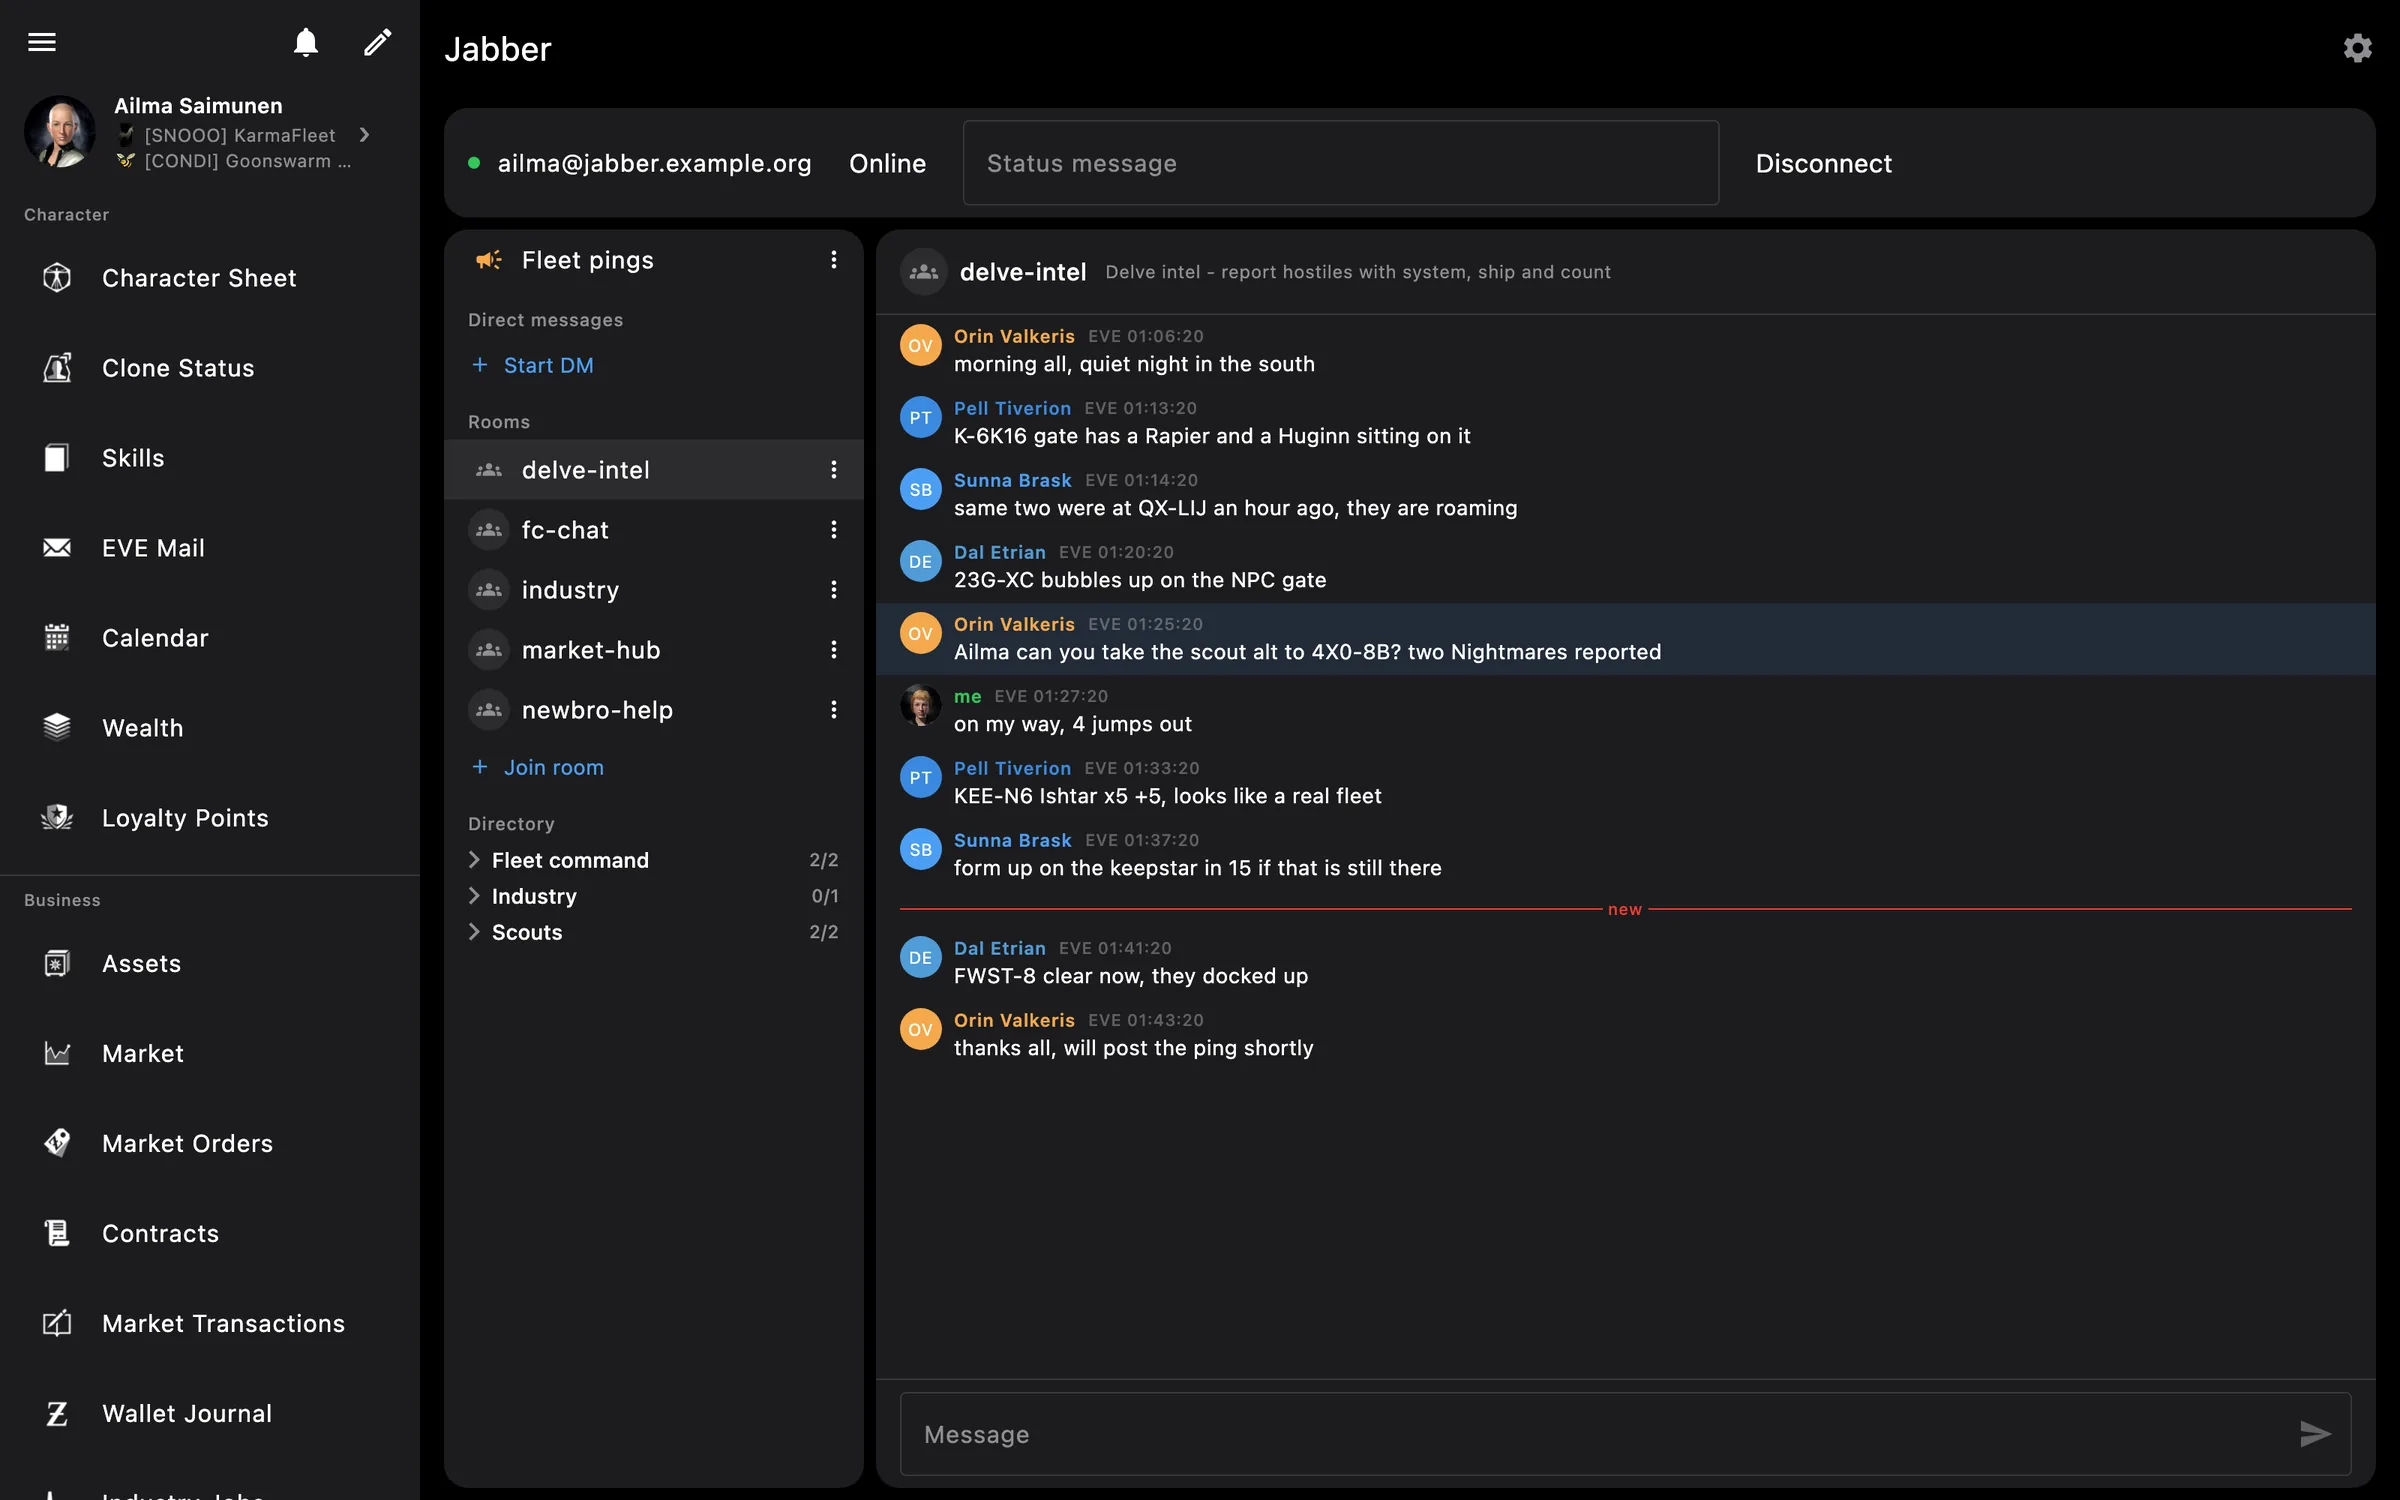
Task: Click the pencil edit icon
Action: pyautogui.click(x=377, y=42)
